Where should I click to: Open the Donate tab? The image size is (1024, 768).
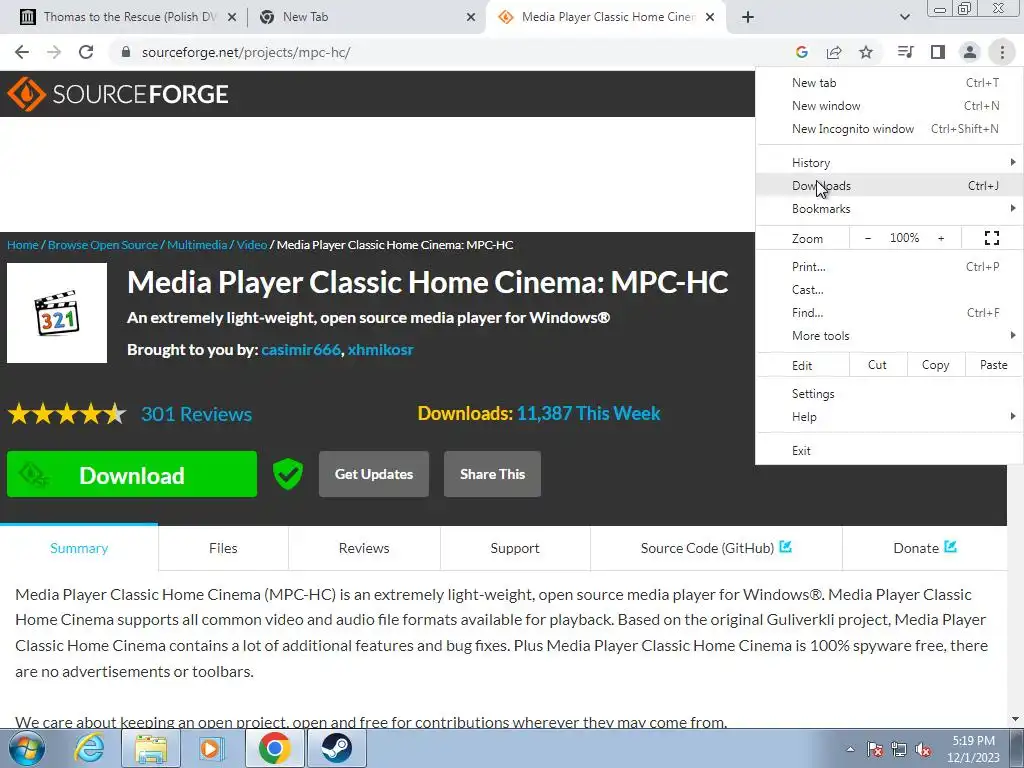click(x=925, y=548)
